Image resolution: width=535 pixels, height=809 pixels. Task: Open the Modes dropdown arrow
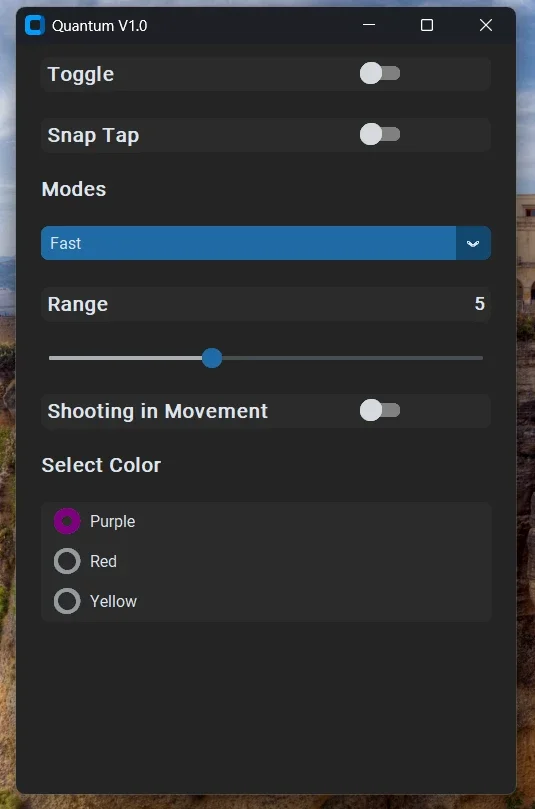473,243
